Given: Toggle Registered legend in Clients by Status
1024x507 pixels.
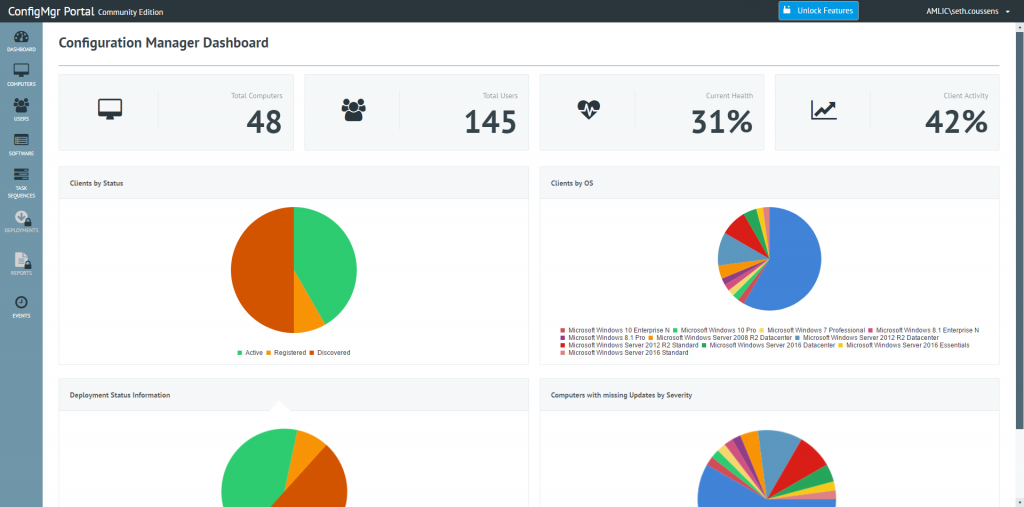Looking at the screenshot, I should [285, 353].
